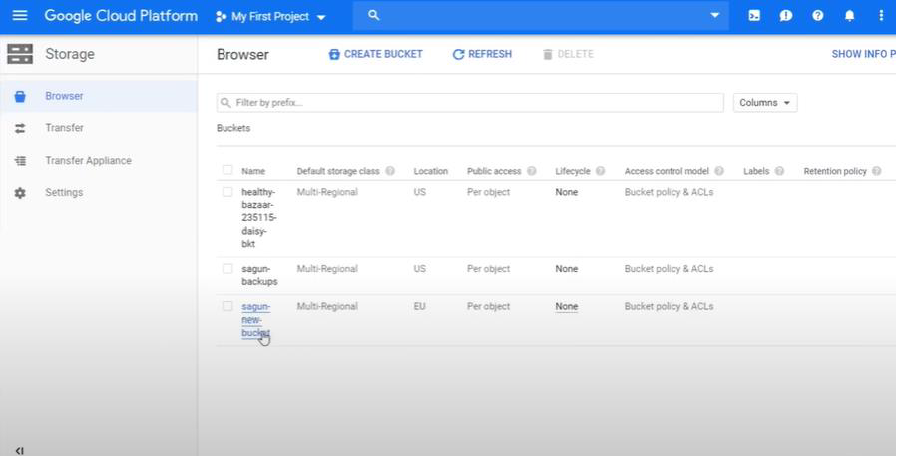Click the REFRESH button
The width and height of the screenshot is (898, 456).
(482, 54)
